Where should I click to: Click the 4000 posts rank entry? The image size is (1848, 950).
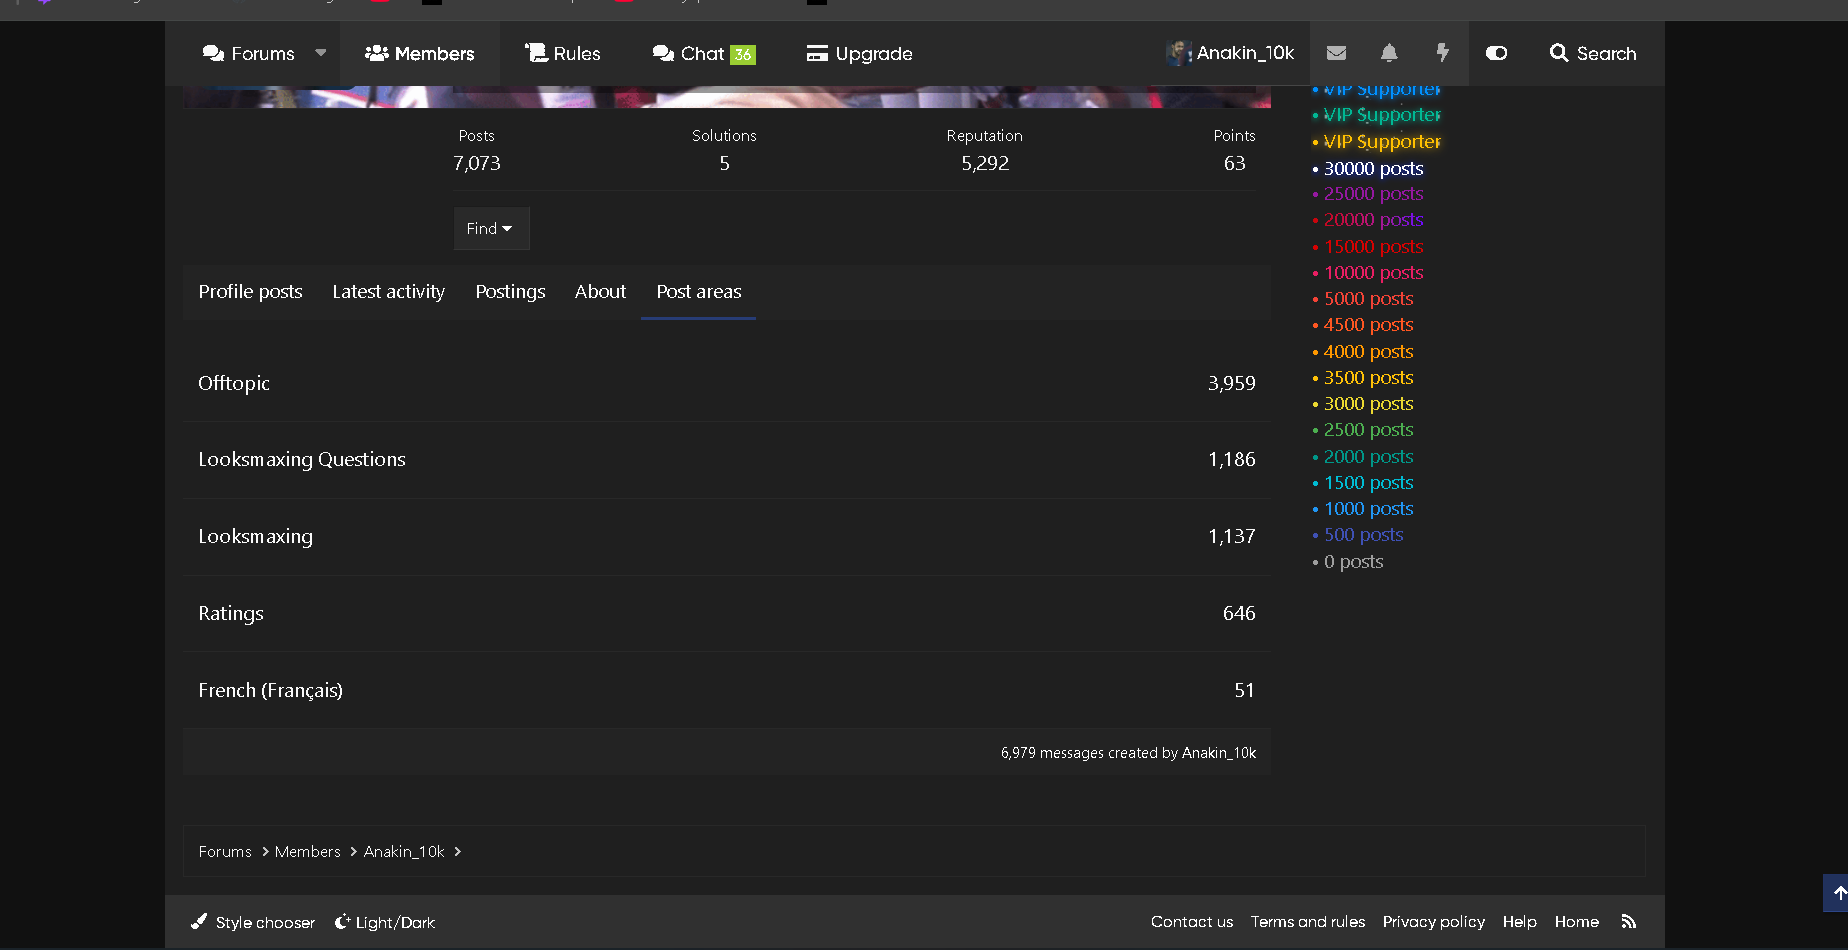[x=1368, y=352]
